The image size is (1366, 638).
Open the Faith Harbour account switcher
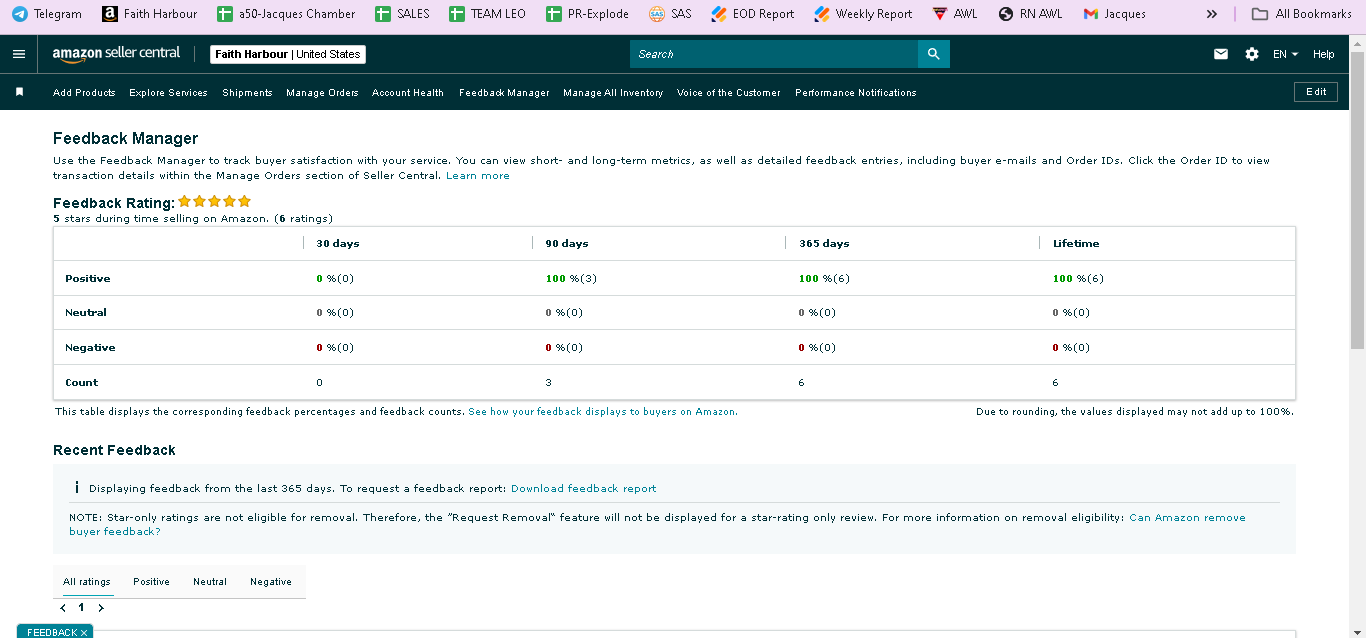288,54
